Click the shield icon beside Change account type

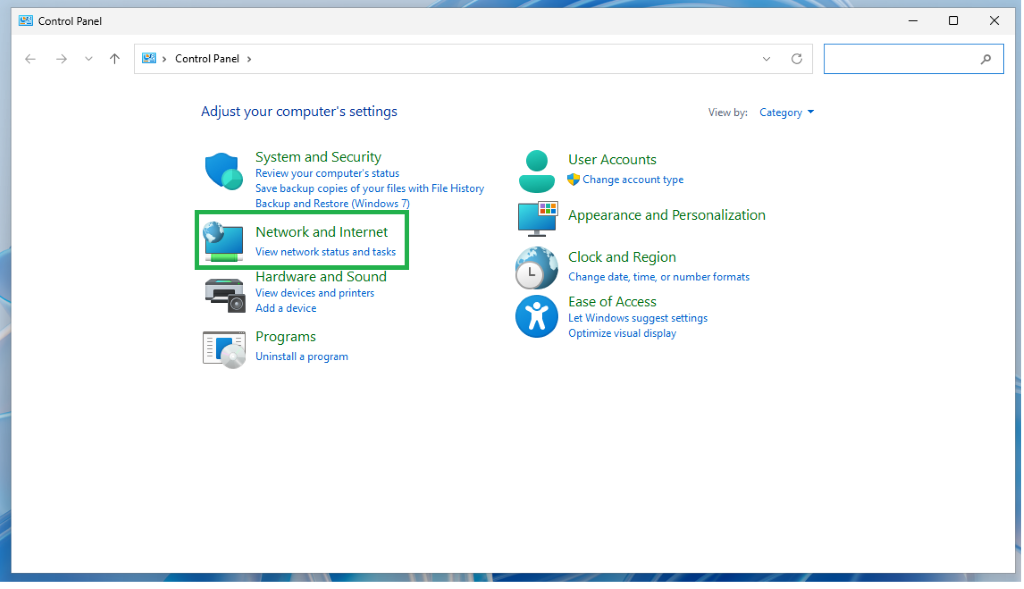point(573,180)
